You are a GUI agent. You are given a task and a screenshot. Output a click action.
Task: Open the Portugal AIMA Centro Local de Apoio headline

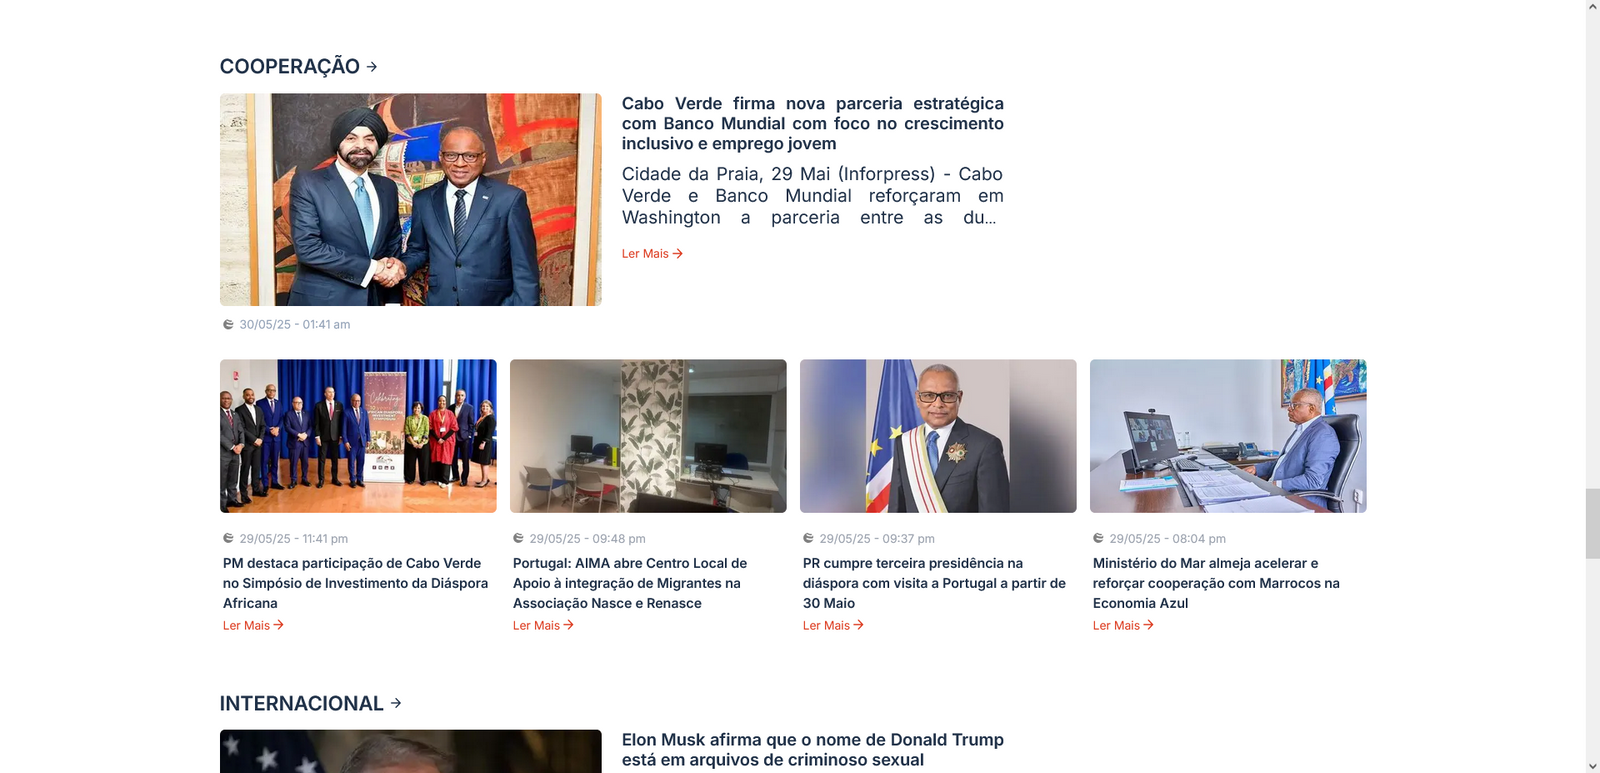630,583
